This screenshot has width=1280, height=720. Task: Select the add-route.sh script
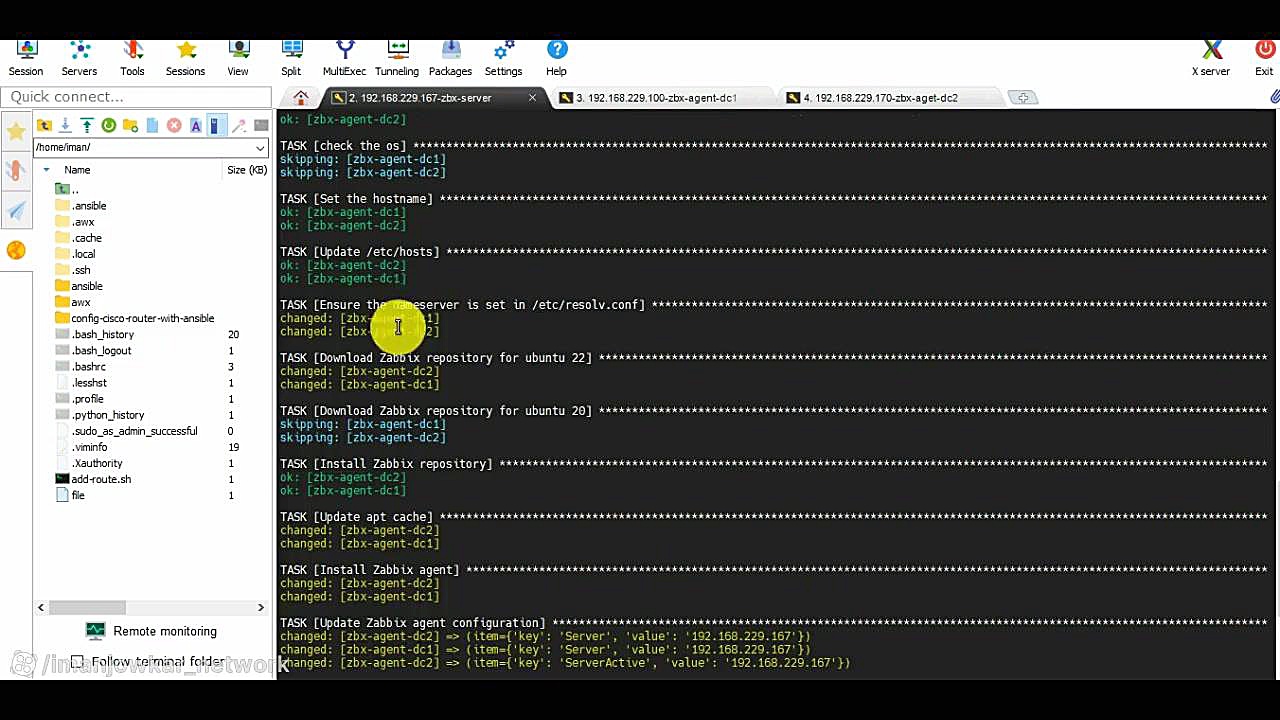click(93, 479)
